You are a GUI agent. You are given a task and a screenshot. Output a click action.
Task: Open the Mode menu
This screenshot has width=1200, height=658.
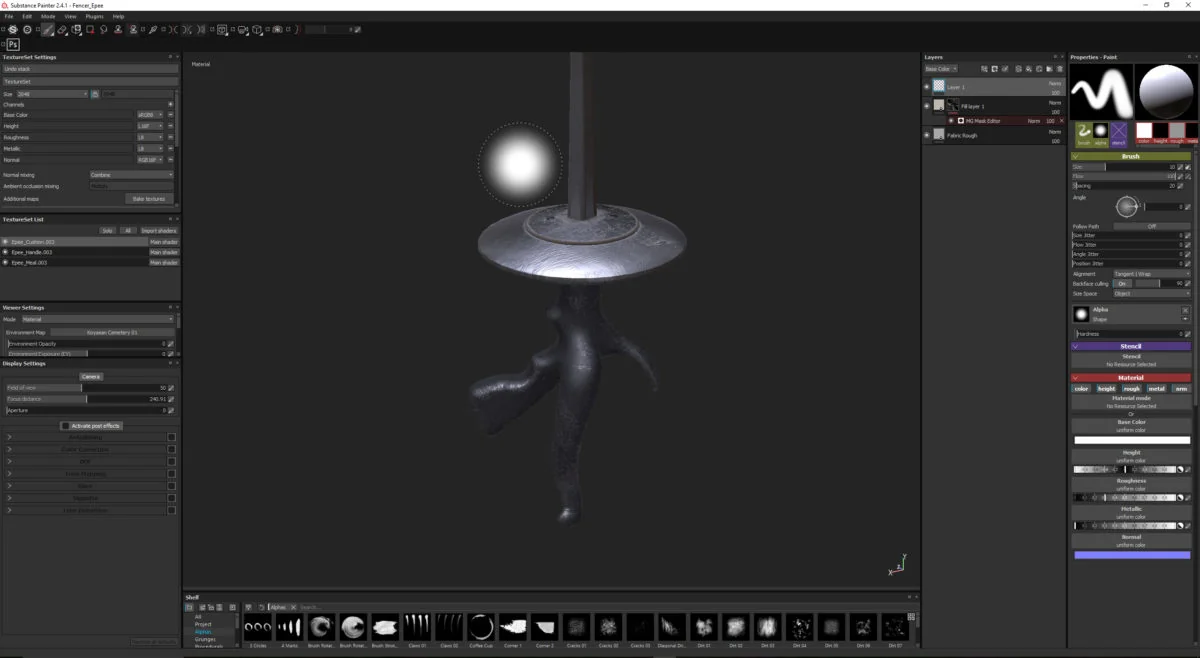[48, 17]
